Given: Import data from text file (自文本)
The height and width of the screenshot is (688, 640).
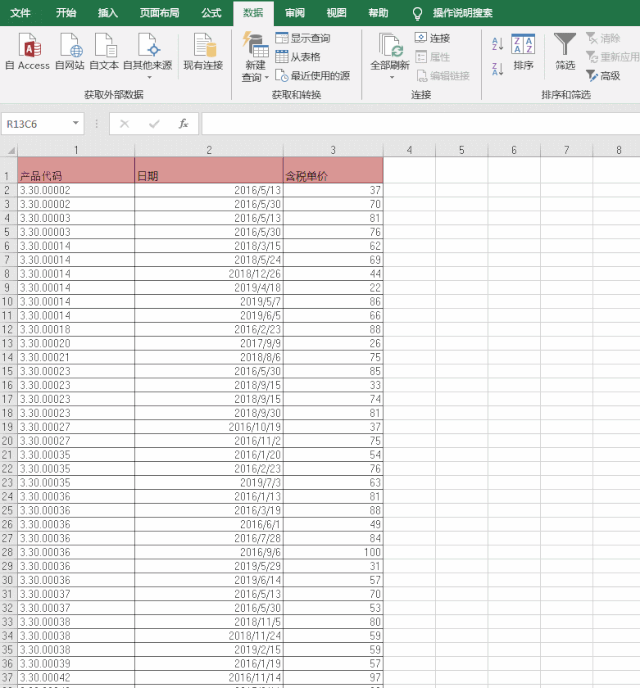Looking at the screenshot, I should [104, 52].
